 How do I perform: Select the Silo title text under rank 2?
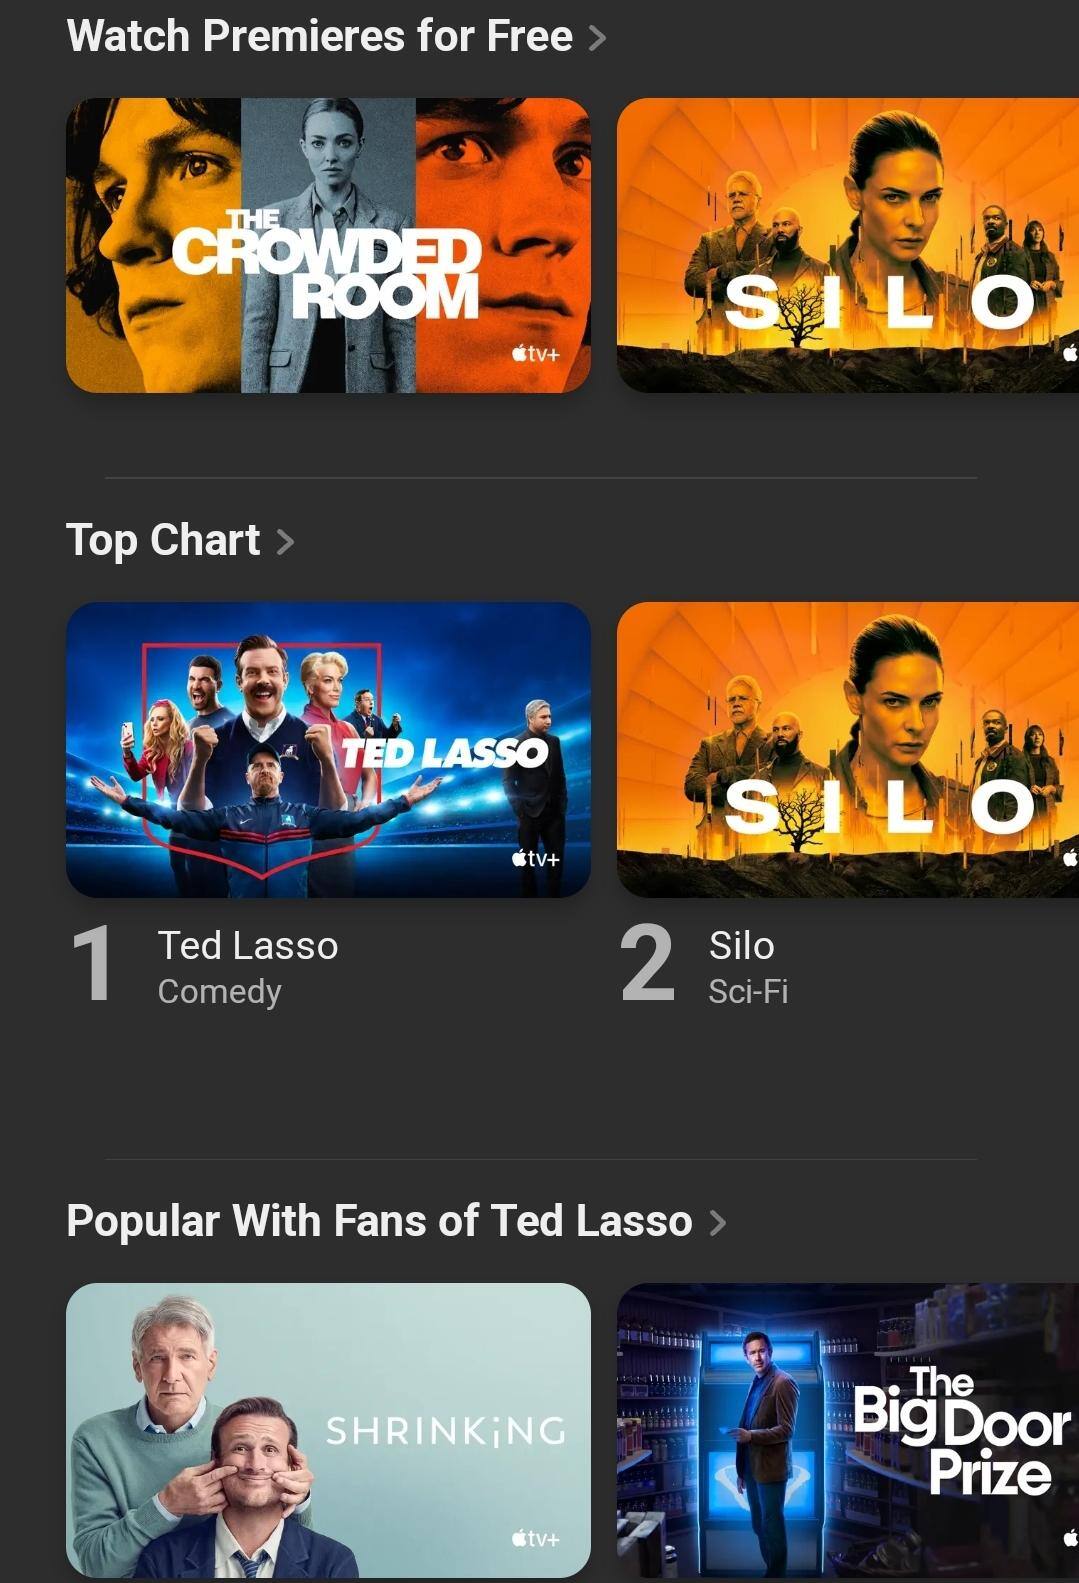pos(742,946)
